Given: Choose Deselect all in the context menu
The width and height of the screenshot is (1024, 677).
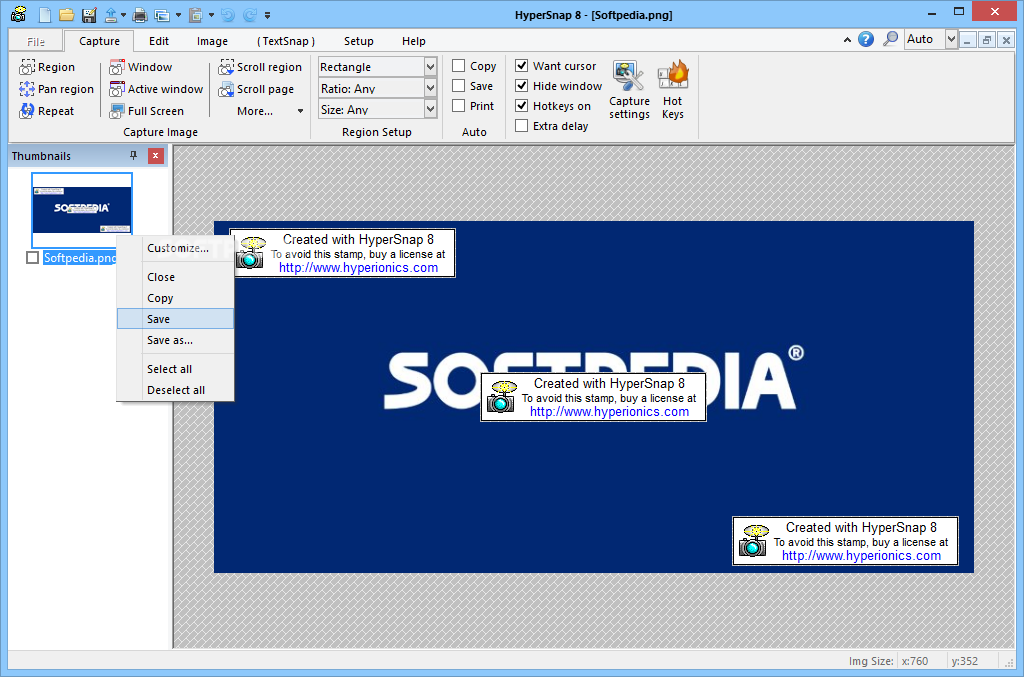Looking at the screenshot, I should point(176,390).
